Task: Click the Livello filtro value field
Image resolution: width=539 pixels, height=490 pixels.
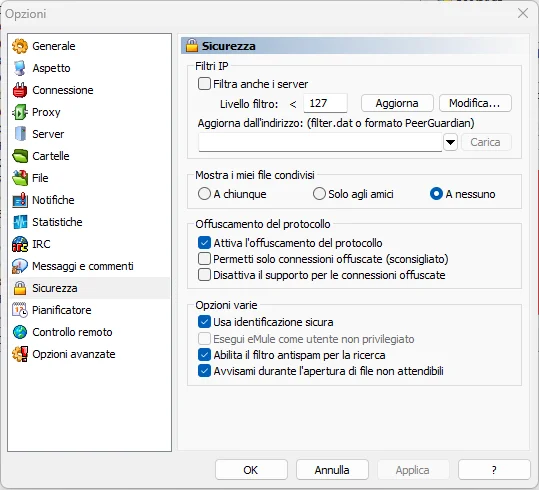Action: (x=325, y=103)
